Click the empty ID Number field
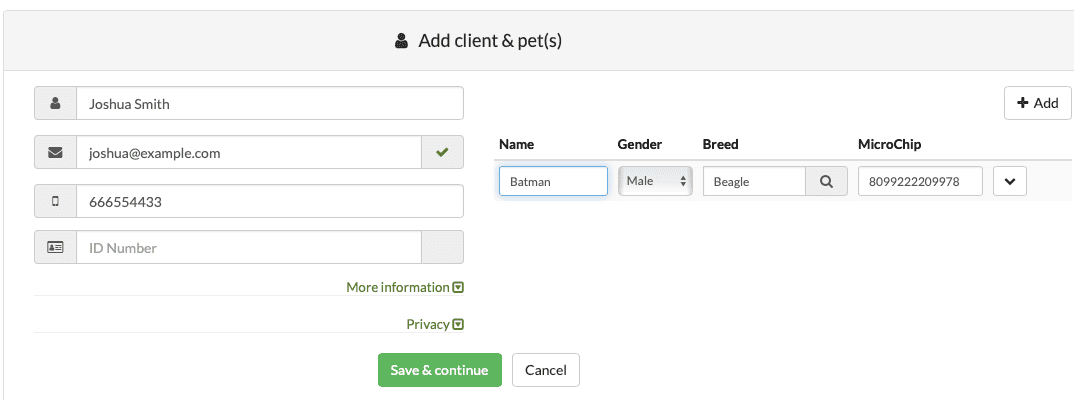The width and height of the screenshot is (1074, 406). click(249, 247)
